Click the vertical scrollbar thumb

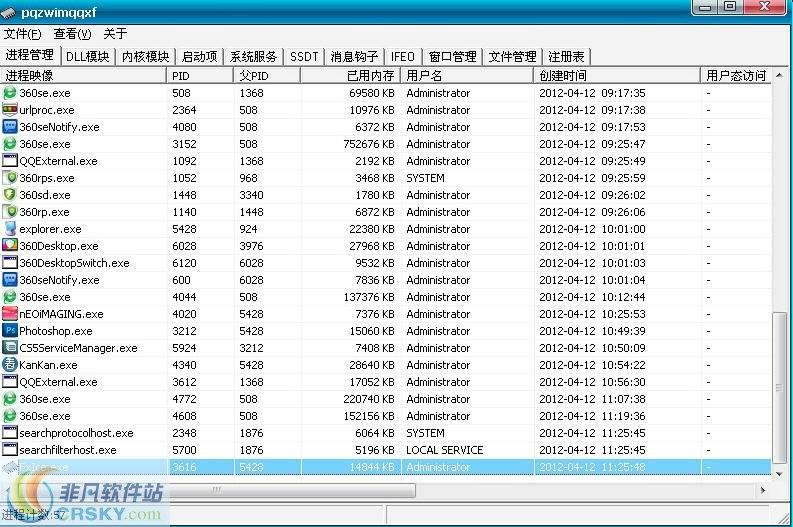(779, 388)
